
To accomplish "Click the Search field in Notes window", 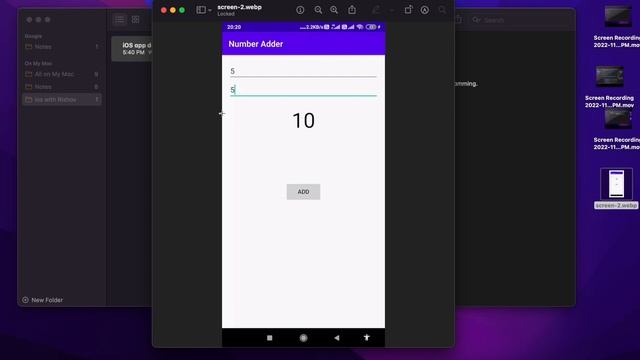I will (520, 20).
